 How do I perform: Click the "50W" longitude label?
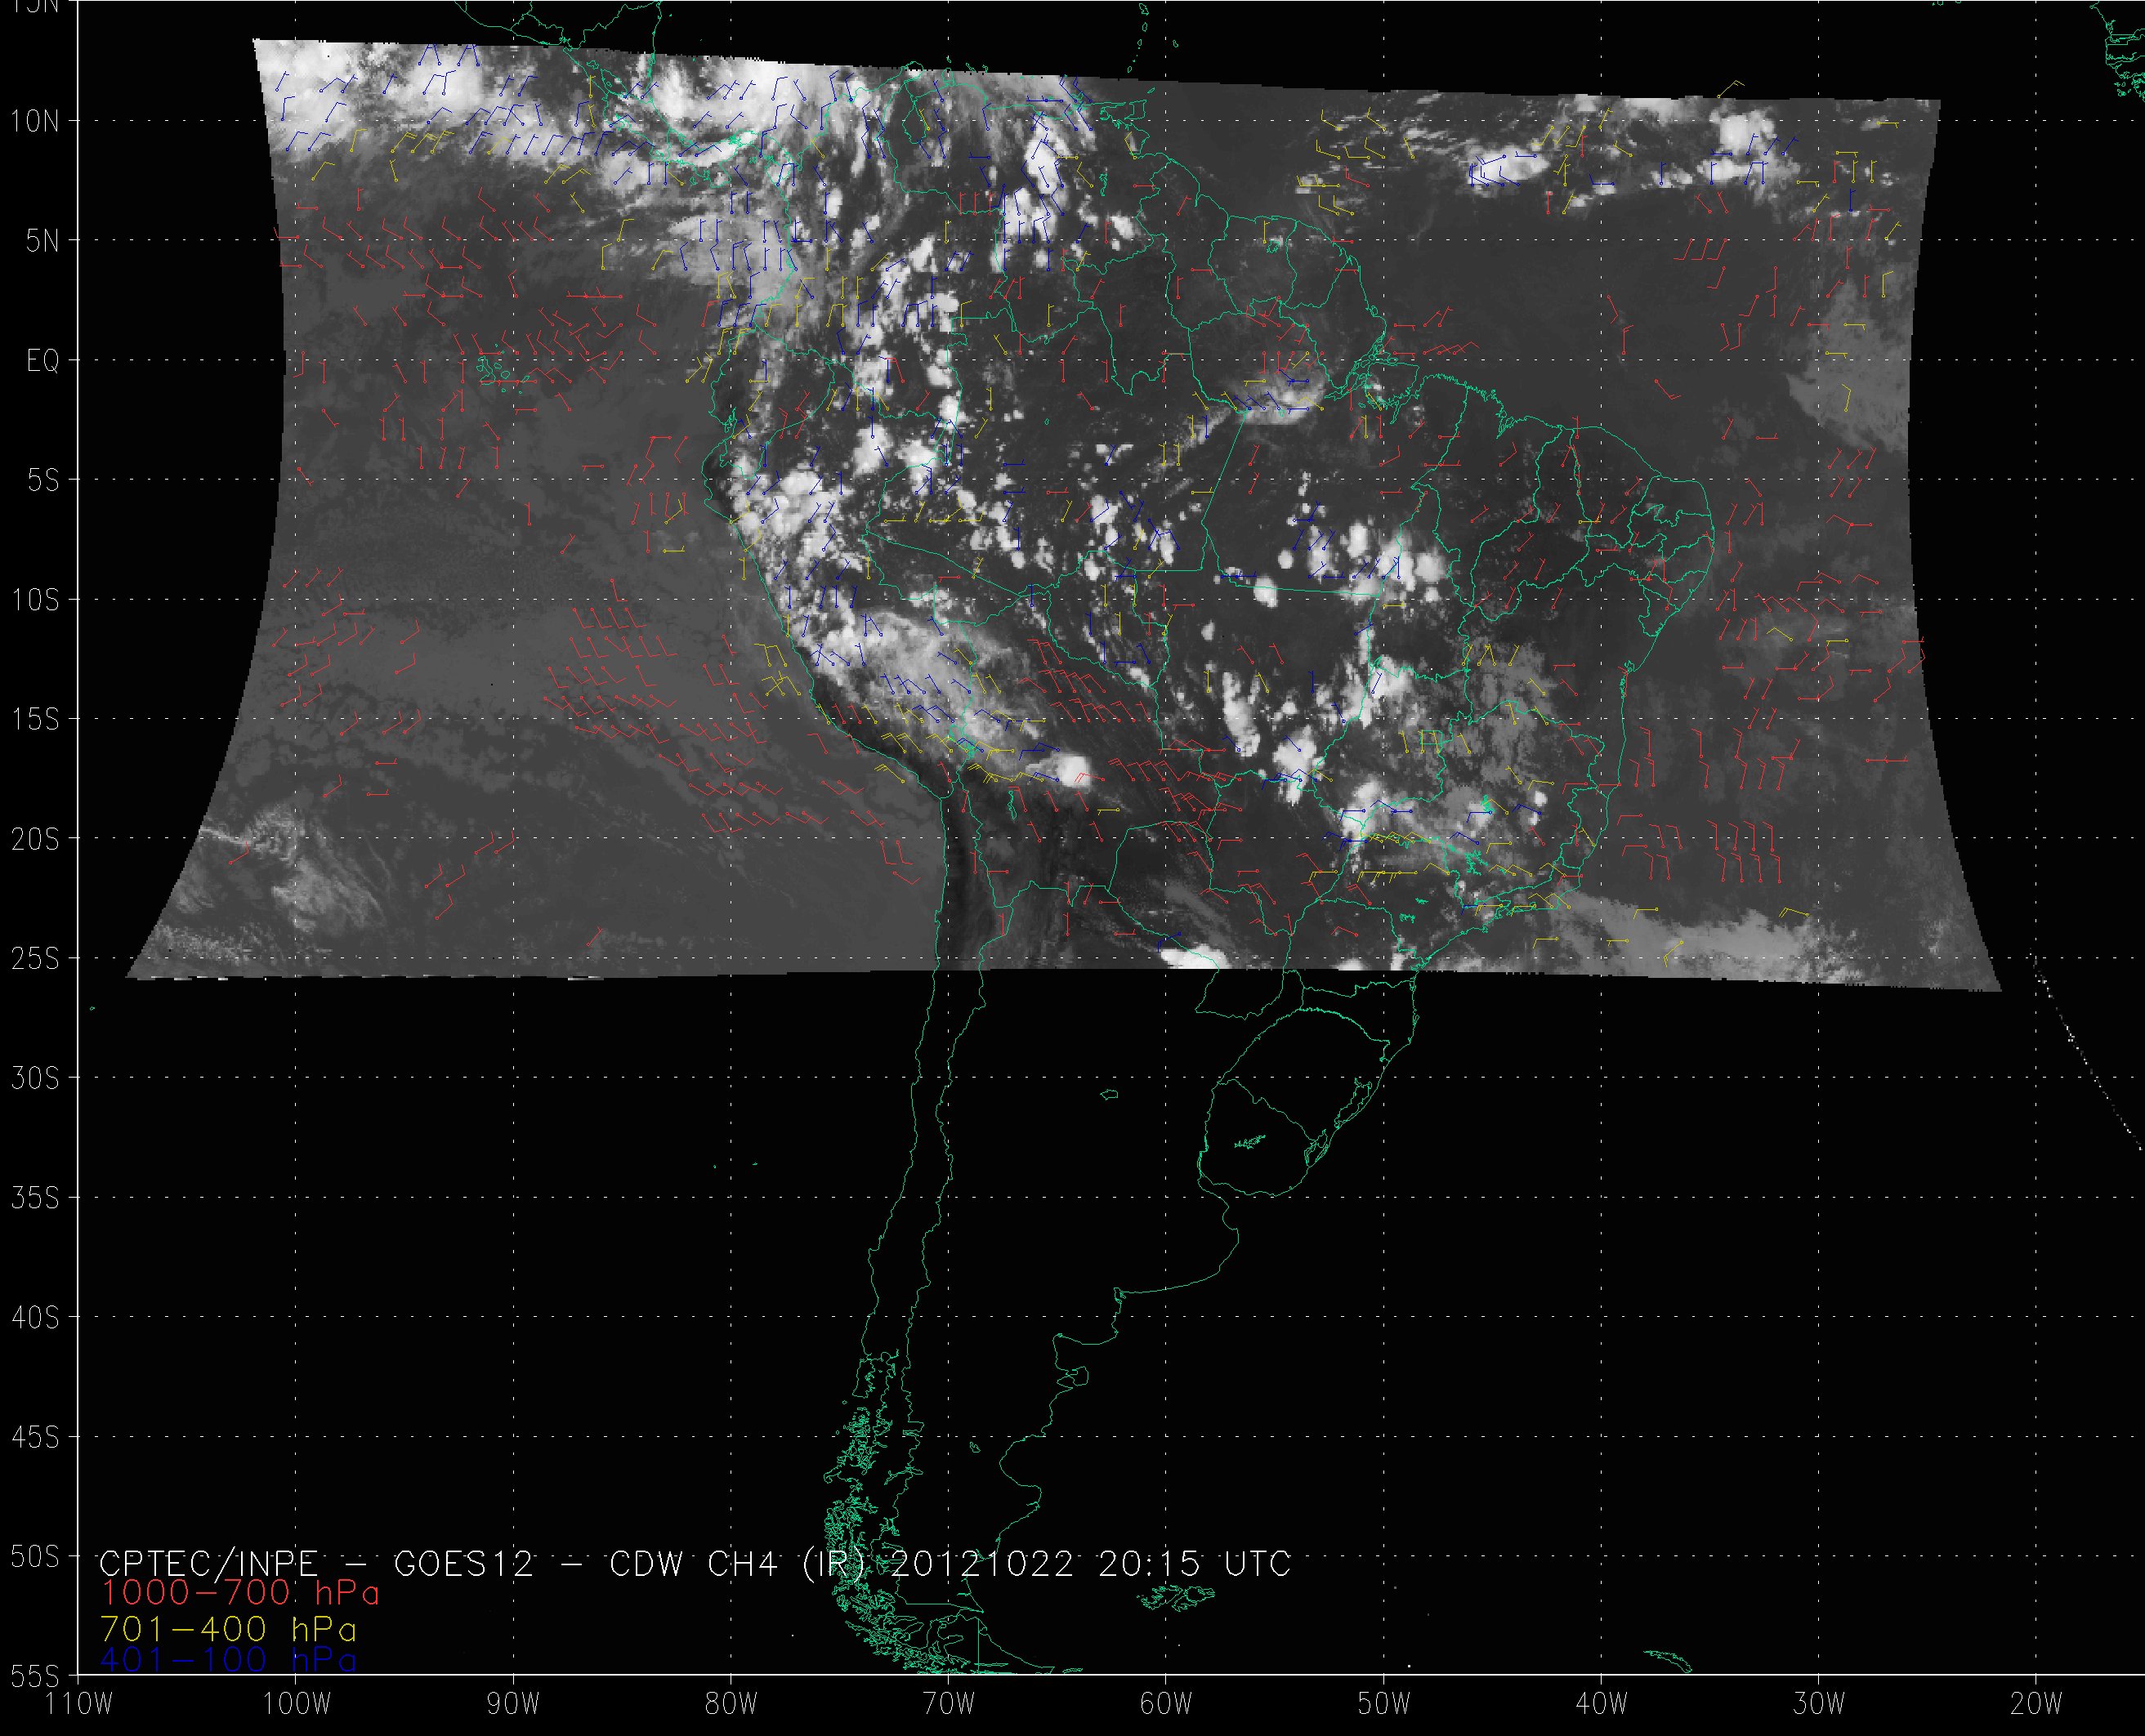click(1384, 1704)
